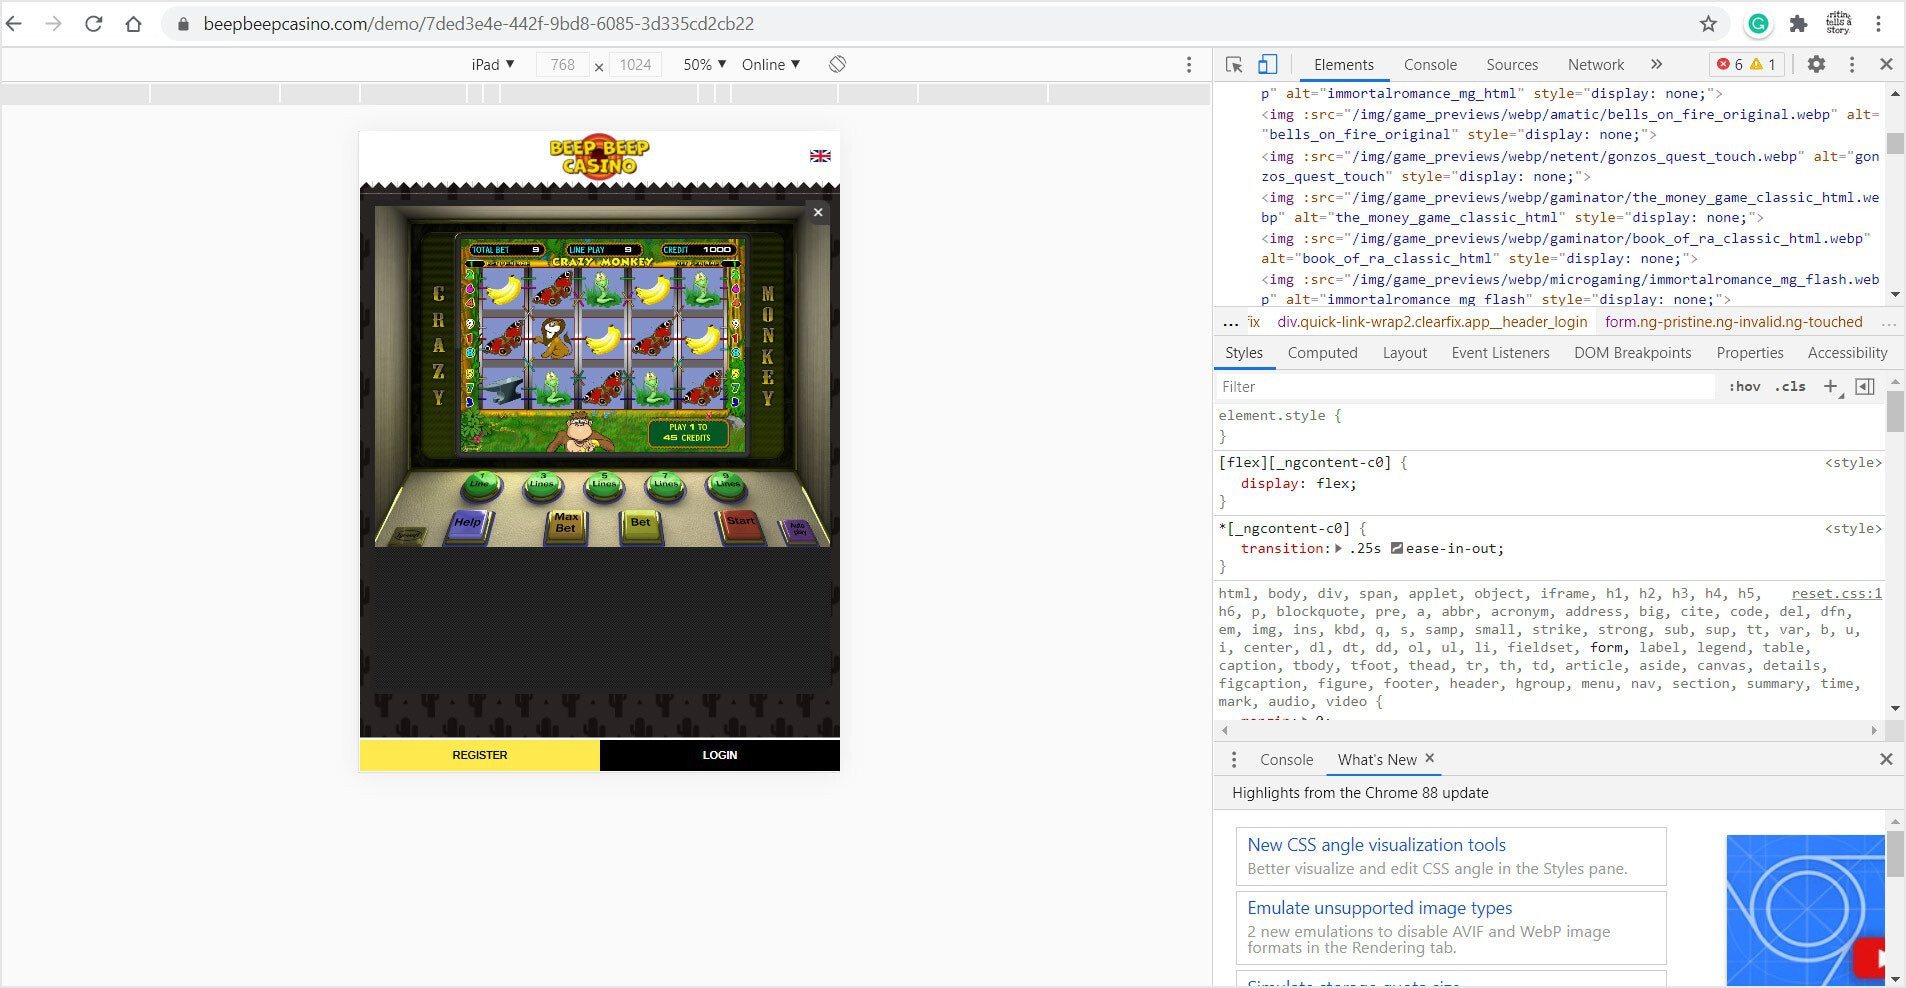Click the errors and warnings counter
The height and width of the screenshot is (988, 1906).
point(1746,64)
